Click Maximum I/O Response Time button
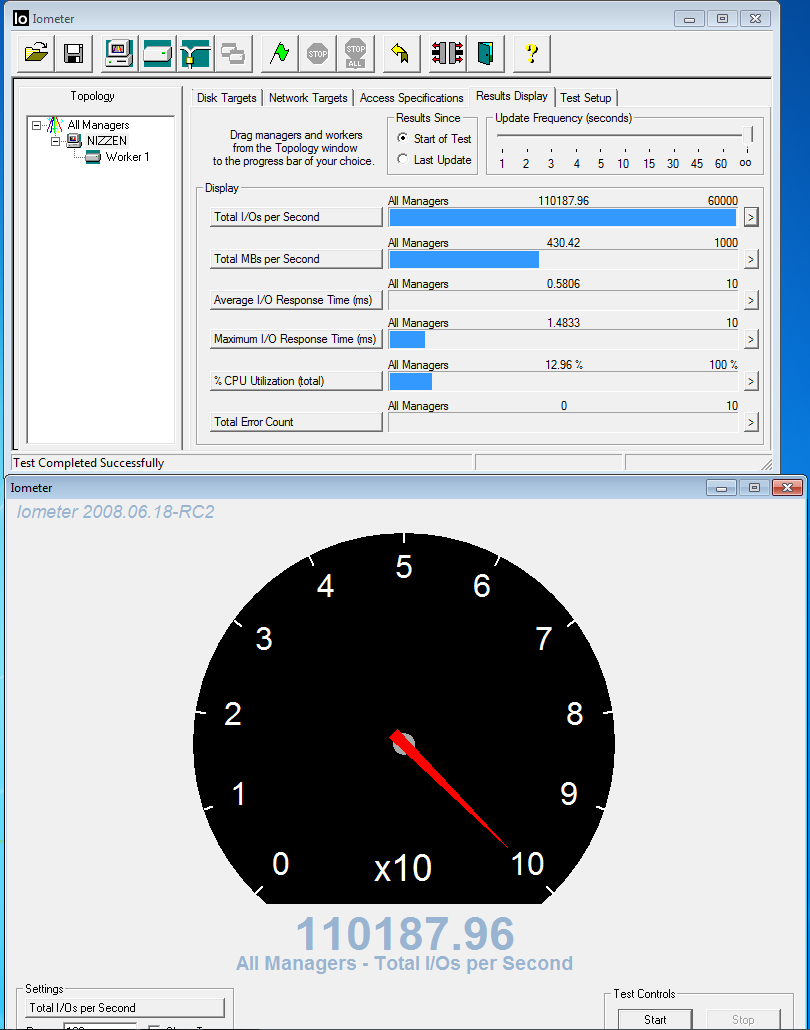The width and height of the screenshot is (810, 1030). pos(296,339)
